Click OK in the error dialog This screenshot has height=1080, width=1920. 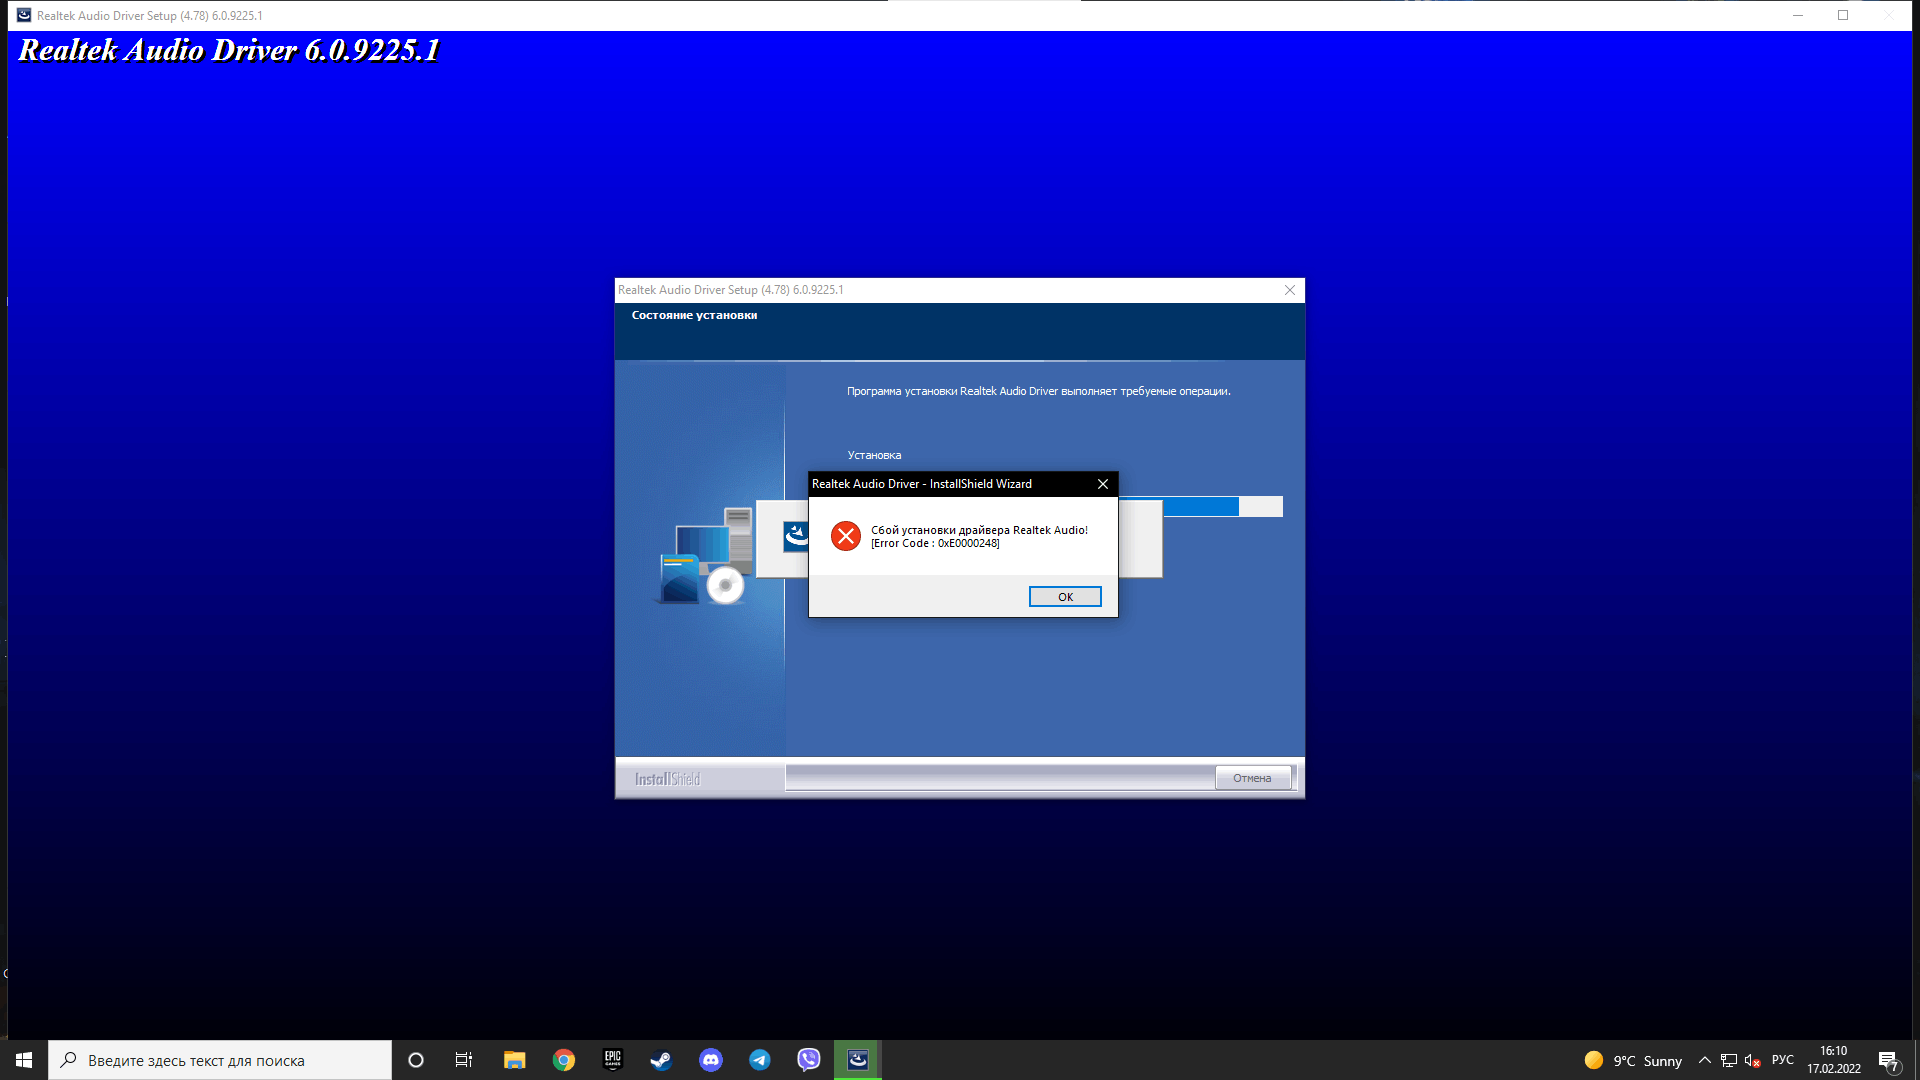coord(1065,597)
